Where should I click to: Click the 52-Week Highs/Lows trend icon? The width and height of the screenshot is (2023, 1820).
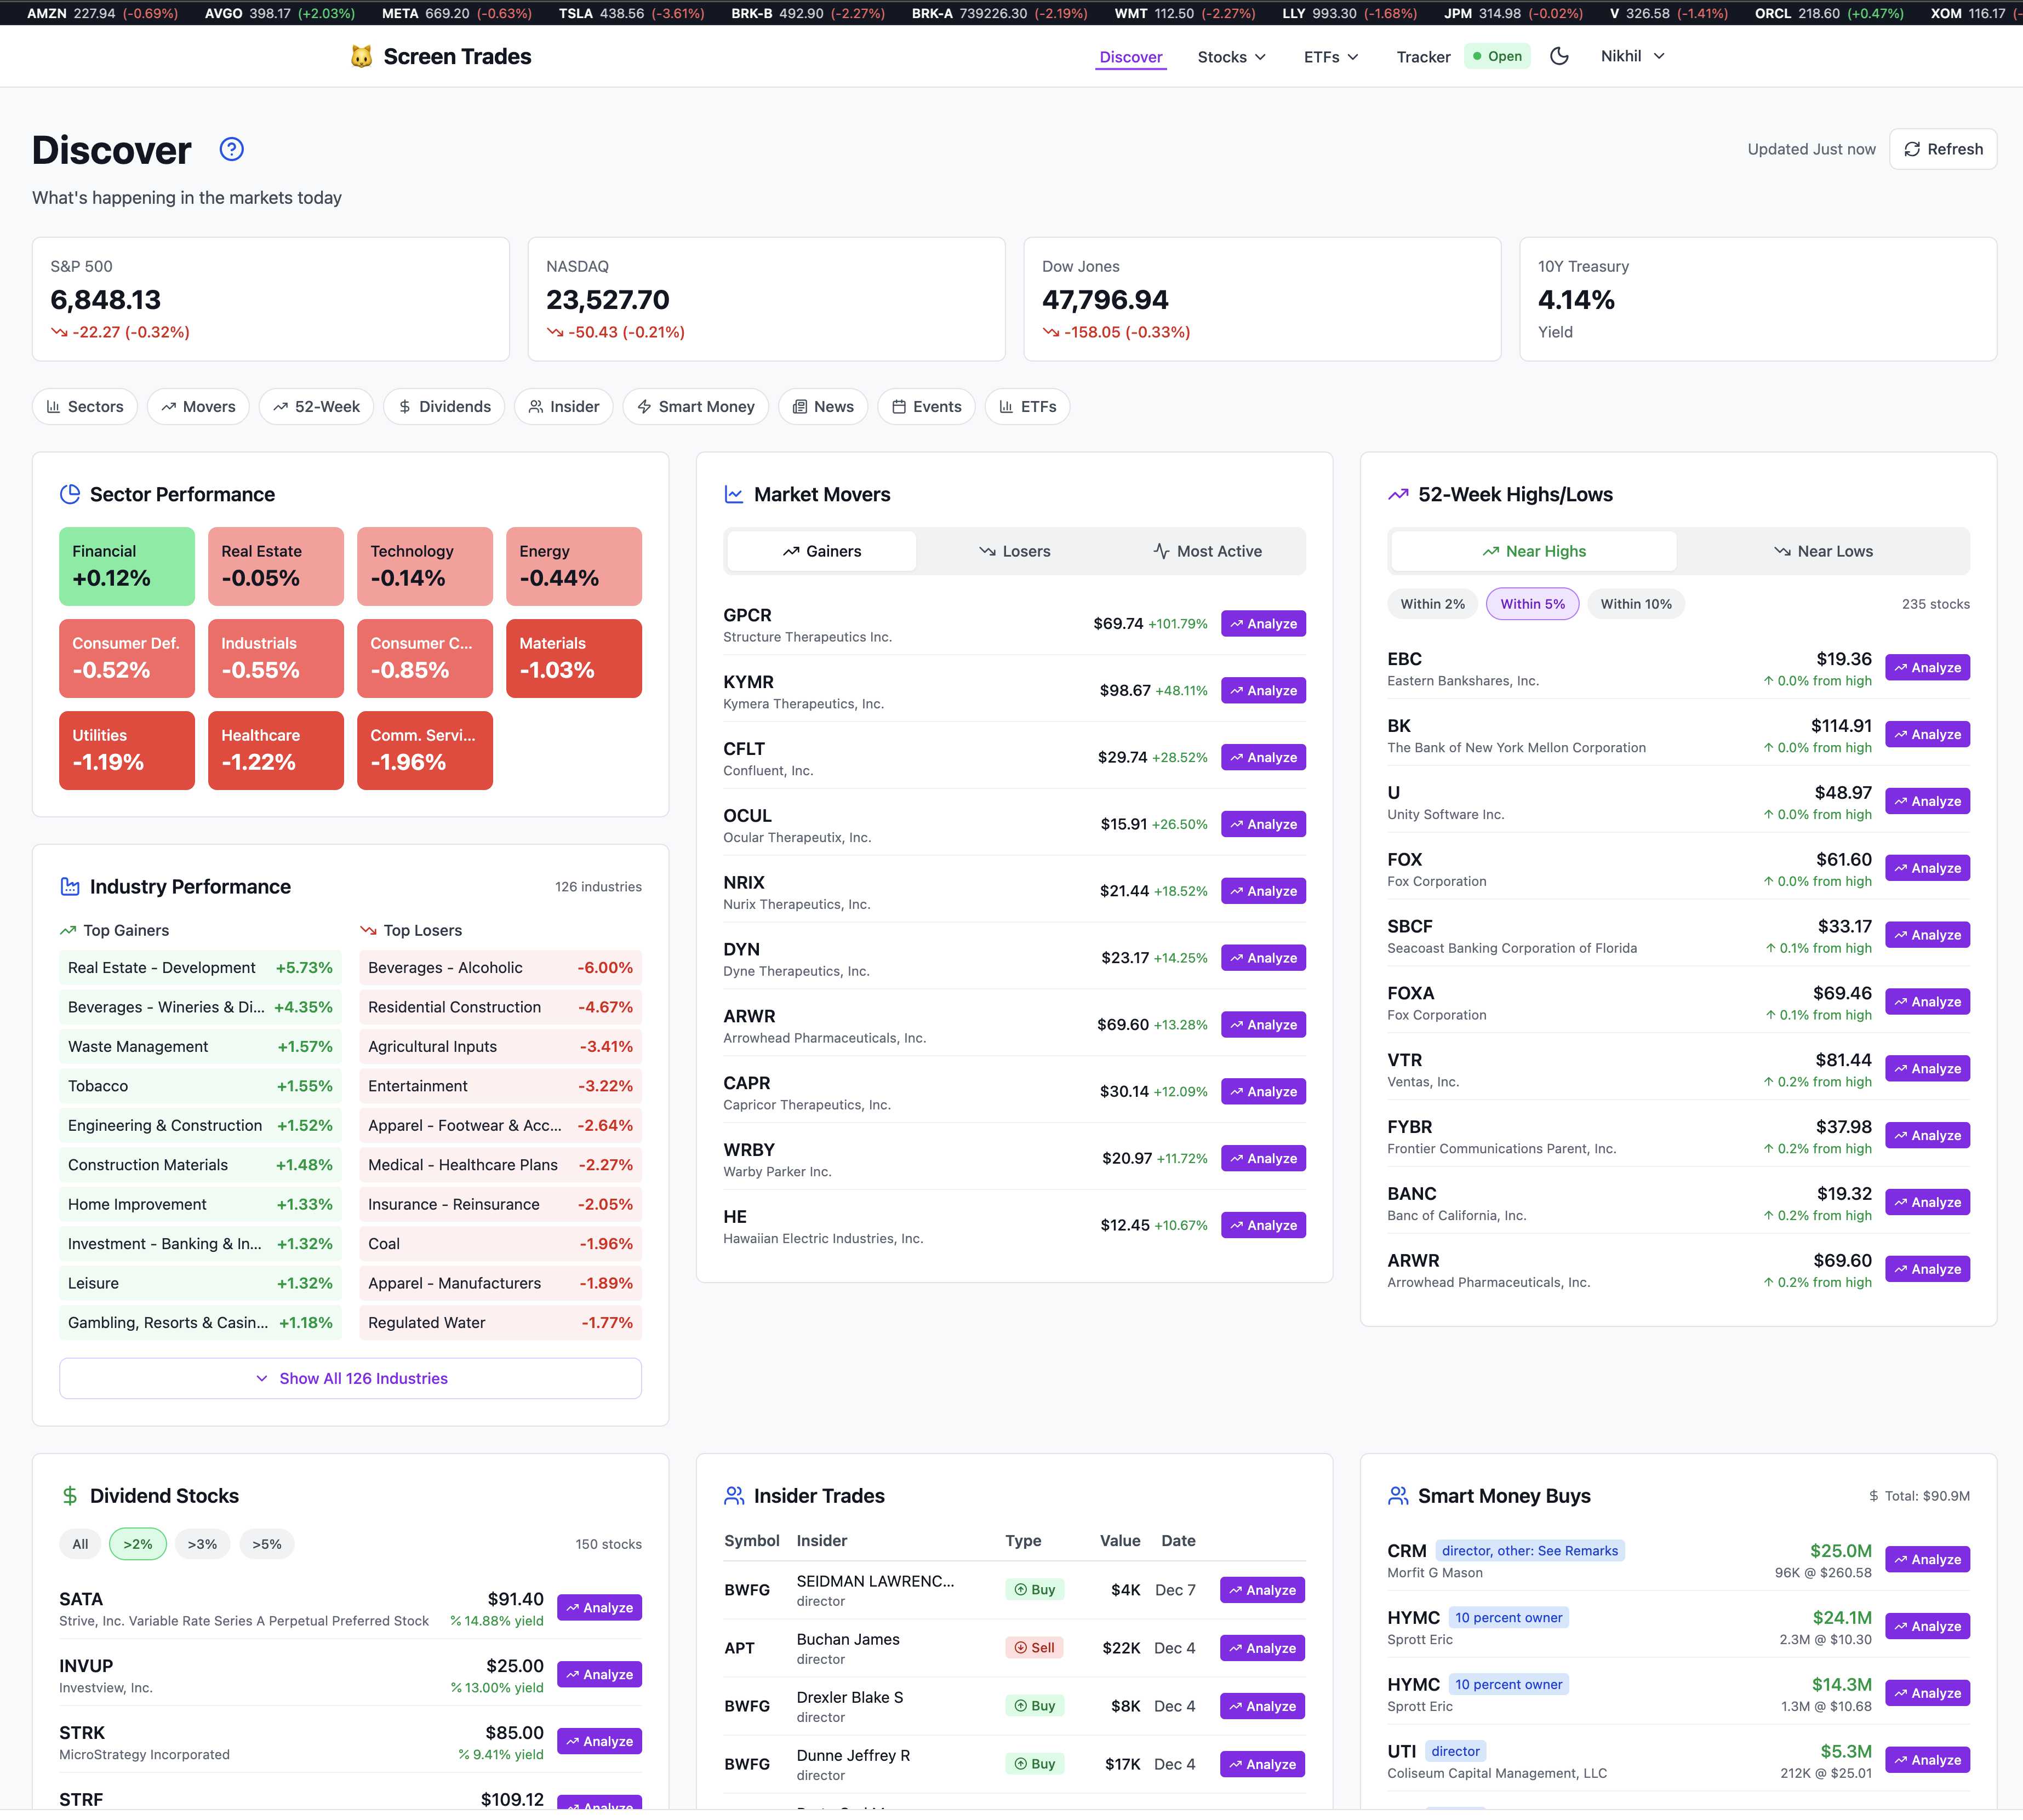(1398, 494)
